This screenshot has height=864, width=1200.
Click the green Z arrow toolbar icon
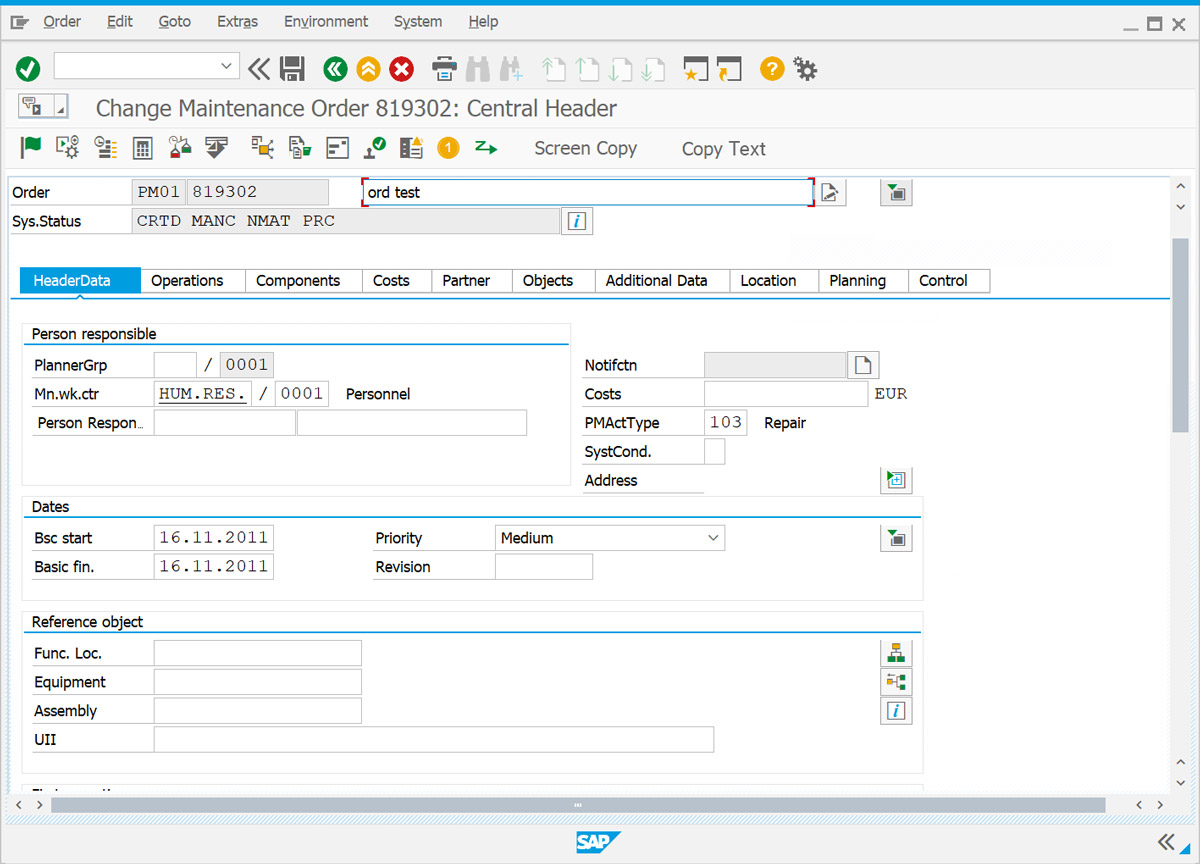[486, 148]
